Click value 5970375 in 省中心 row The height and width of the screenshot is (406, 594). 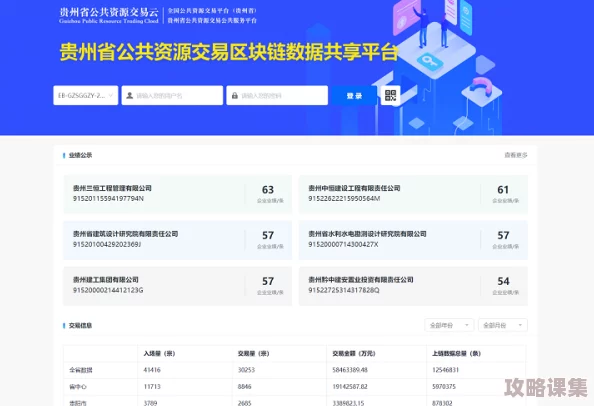[444, 386]
